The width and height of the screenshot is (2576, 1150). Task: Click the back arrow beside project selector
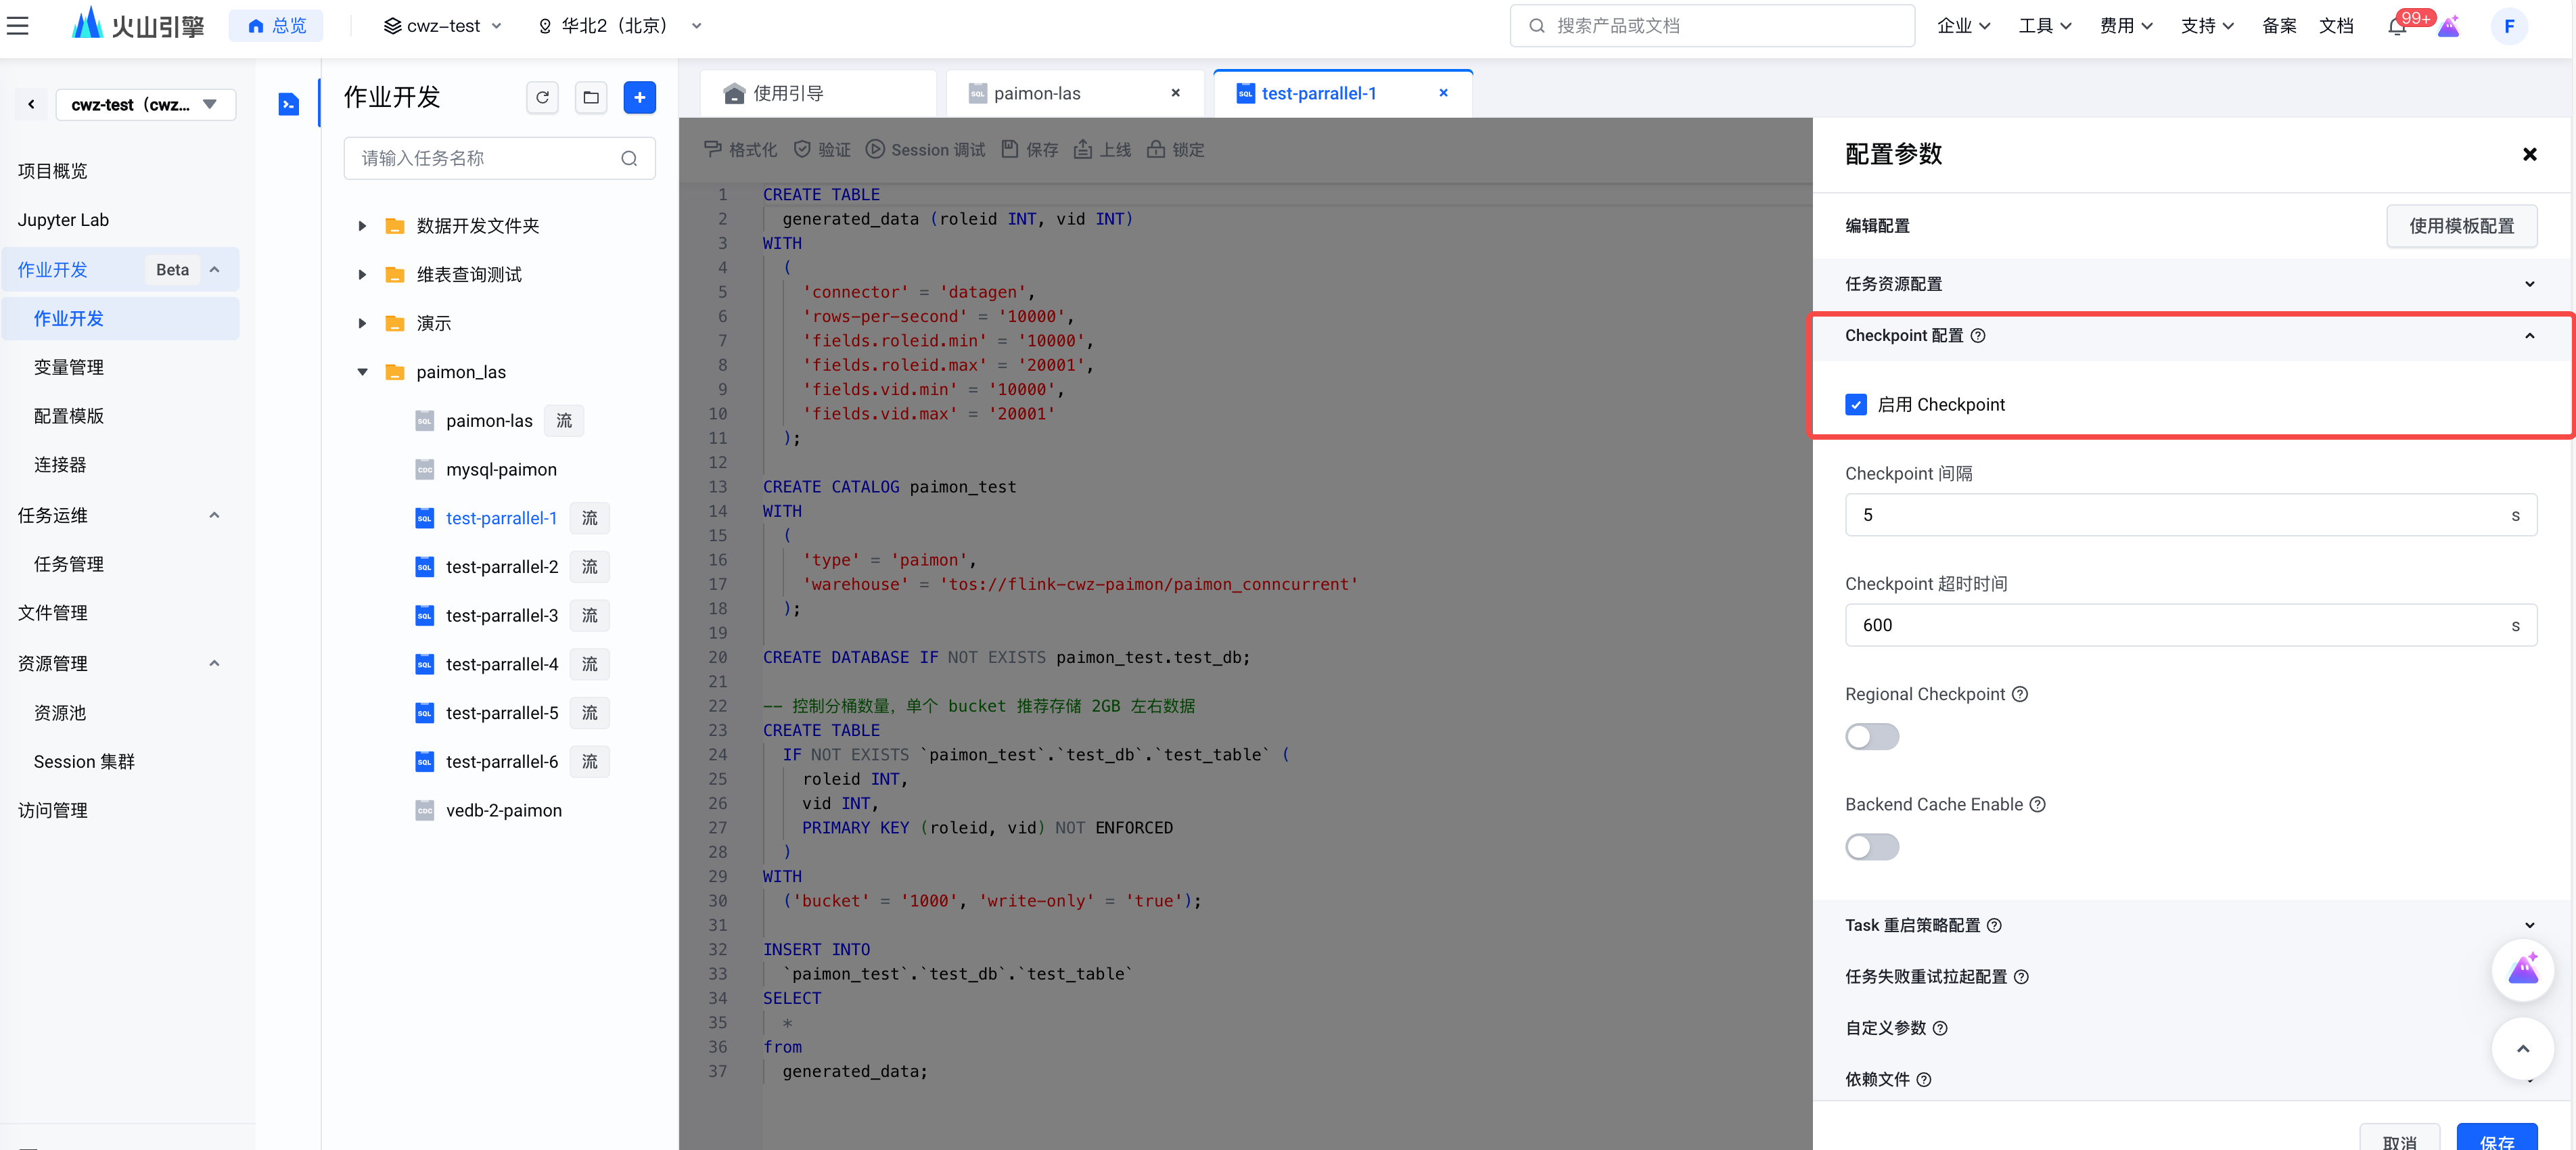coord(31,104)
